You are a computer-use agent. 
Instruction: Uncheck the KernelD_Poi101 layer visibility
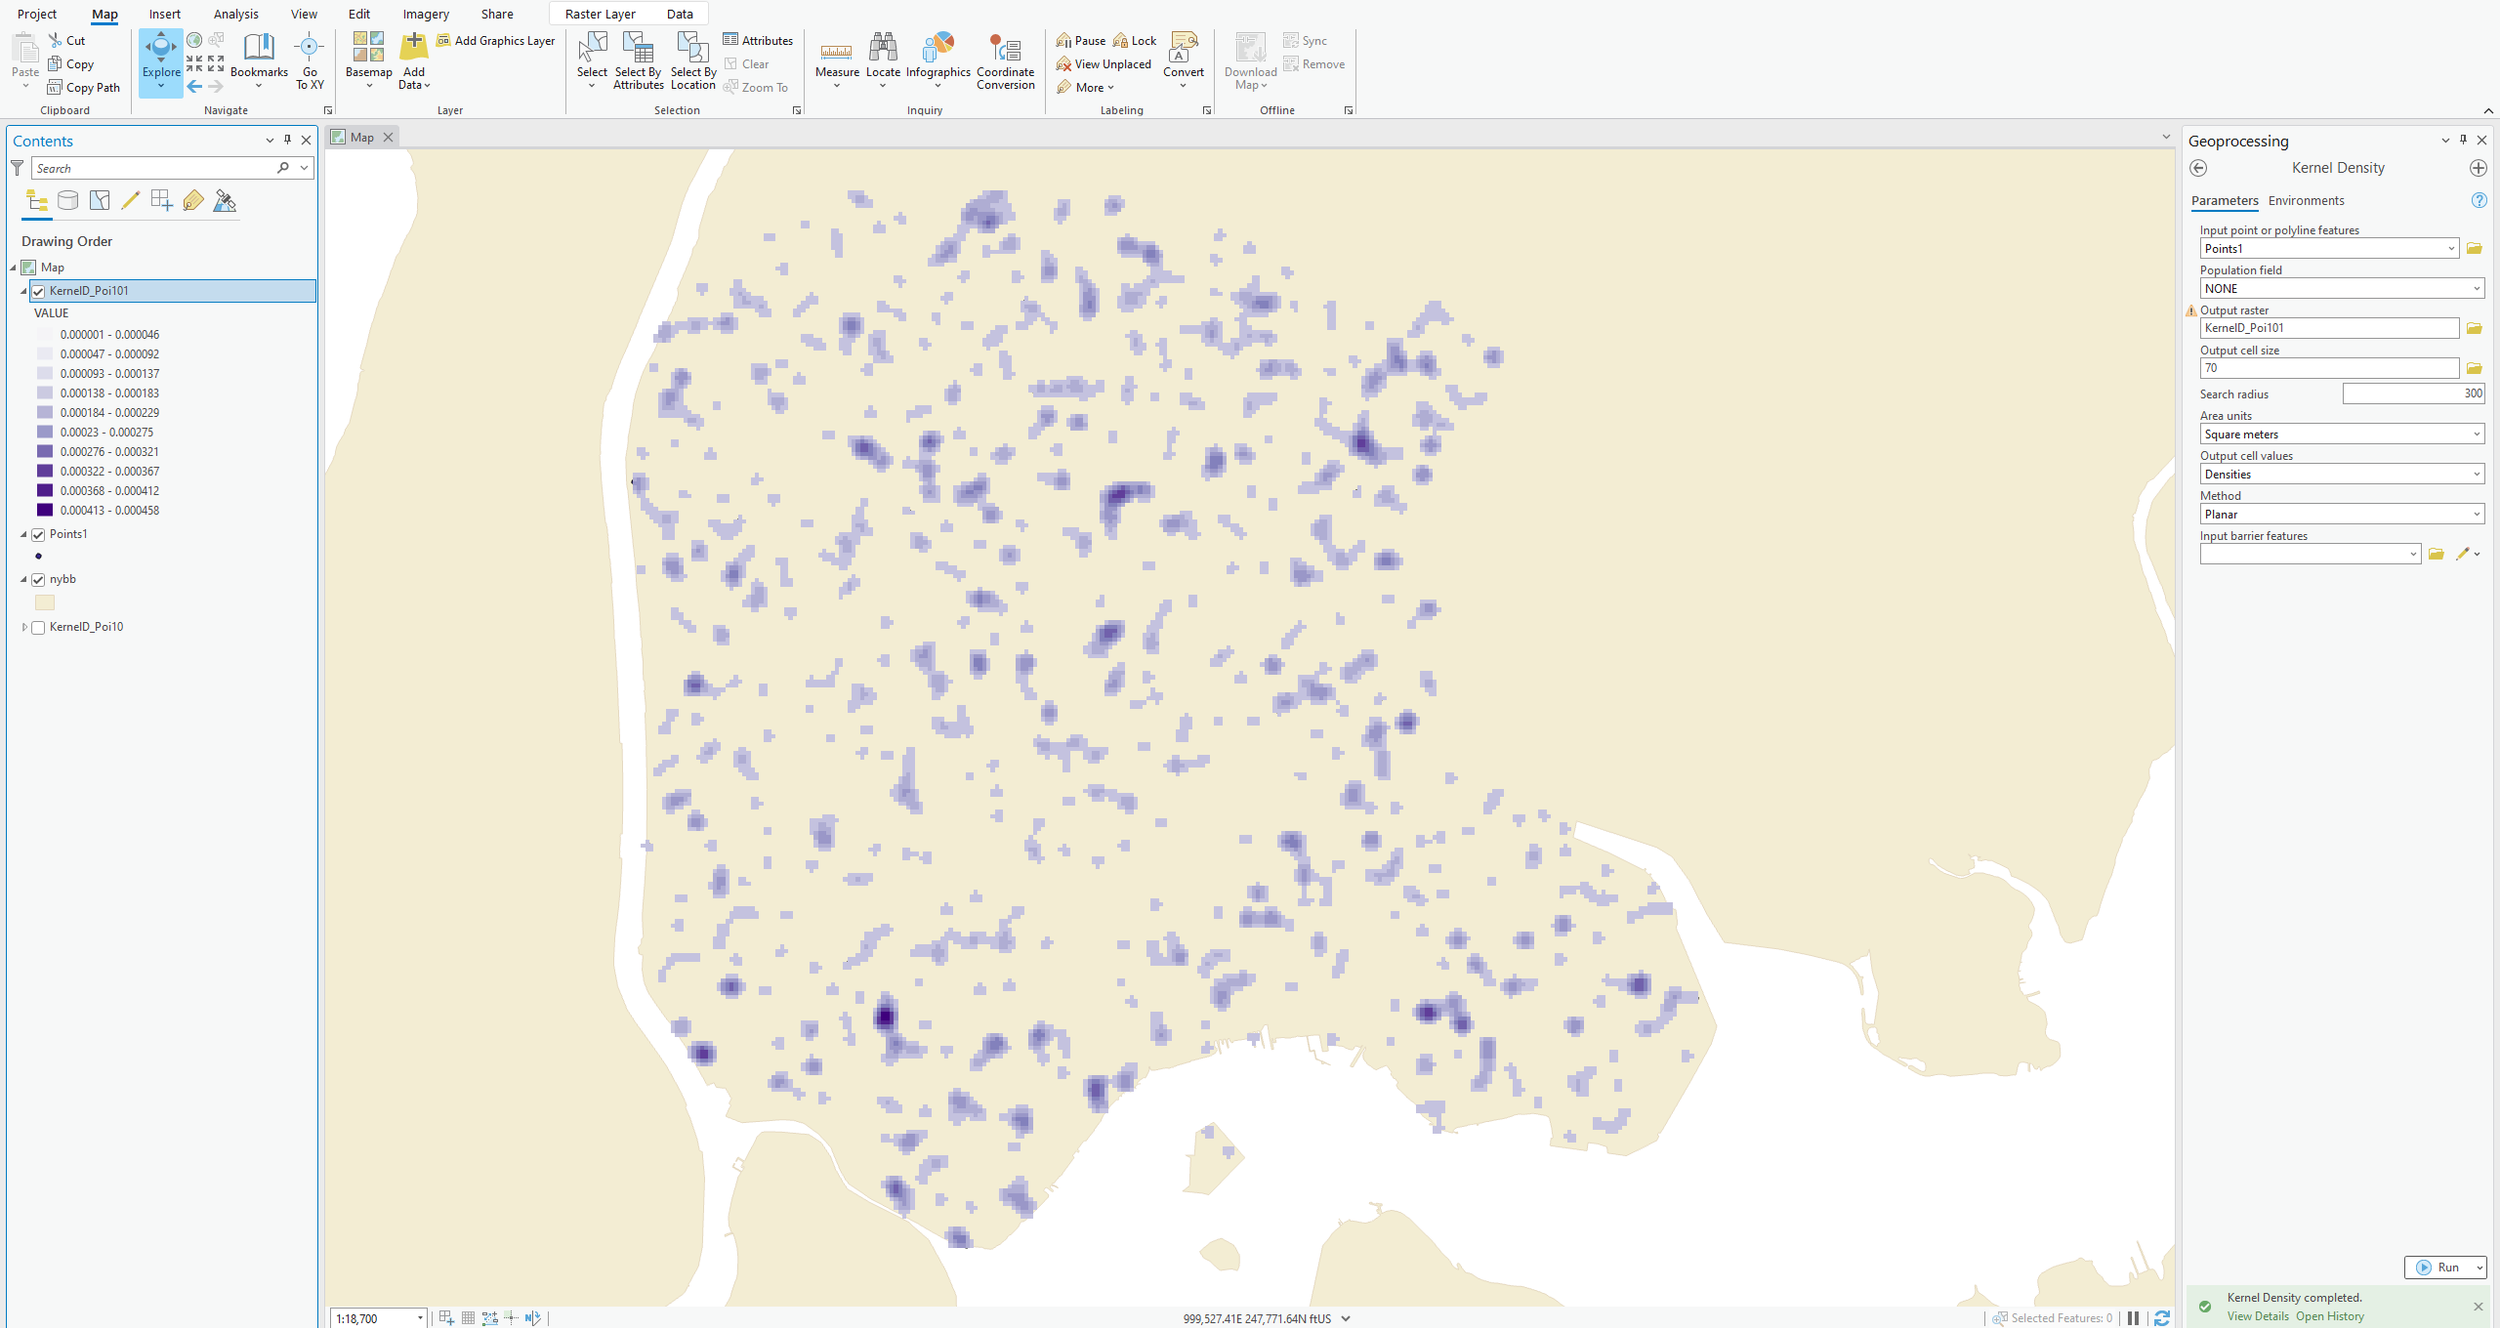38,291
